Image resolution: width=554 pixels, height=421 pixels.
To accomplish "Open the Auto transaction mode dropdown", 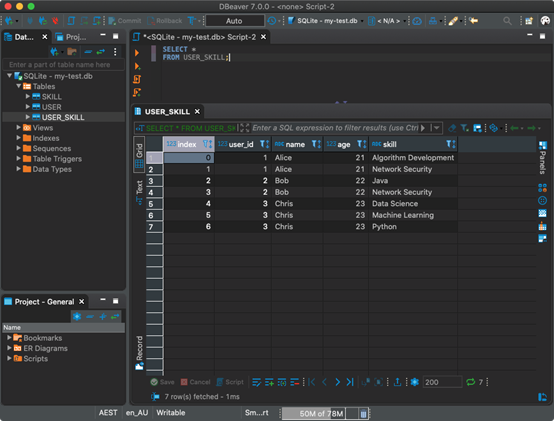I will click(x=235, y=21).
